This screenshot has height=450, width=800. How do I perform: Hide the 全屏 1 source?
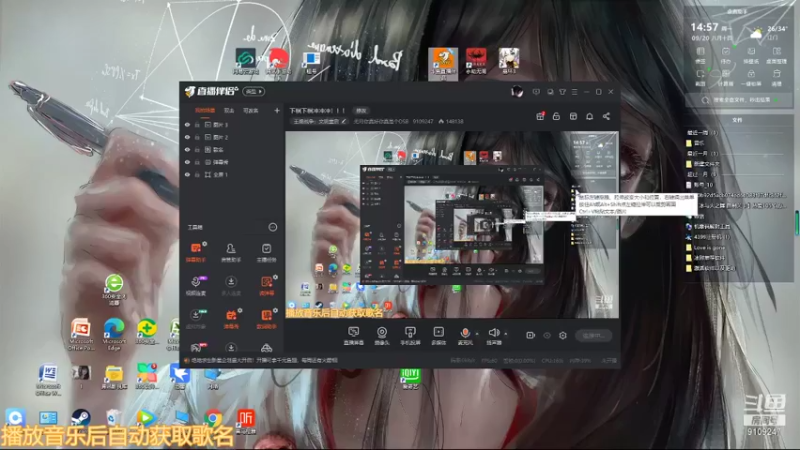[x=187, y=174]
